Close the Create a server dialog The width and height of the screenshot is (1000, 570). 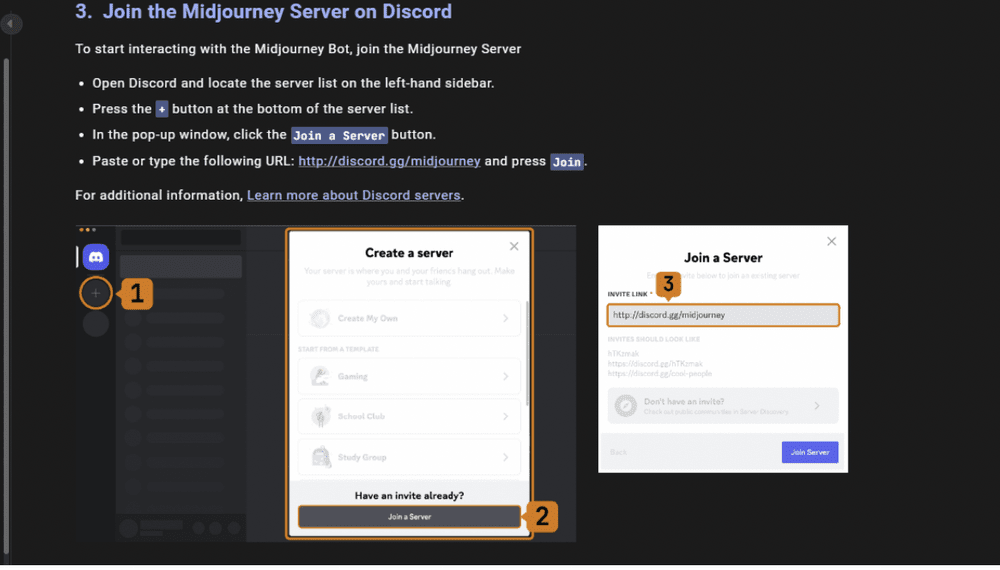click(514, 246)
